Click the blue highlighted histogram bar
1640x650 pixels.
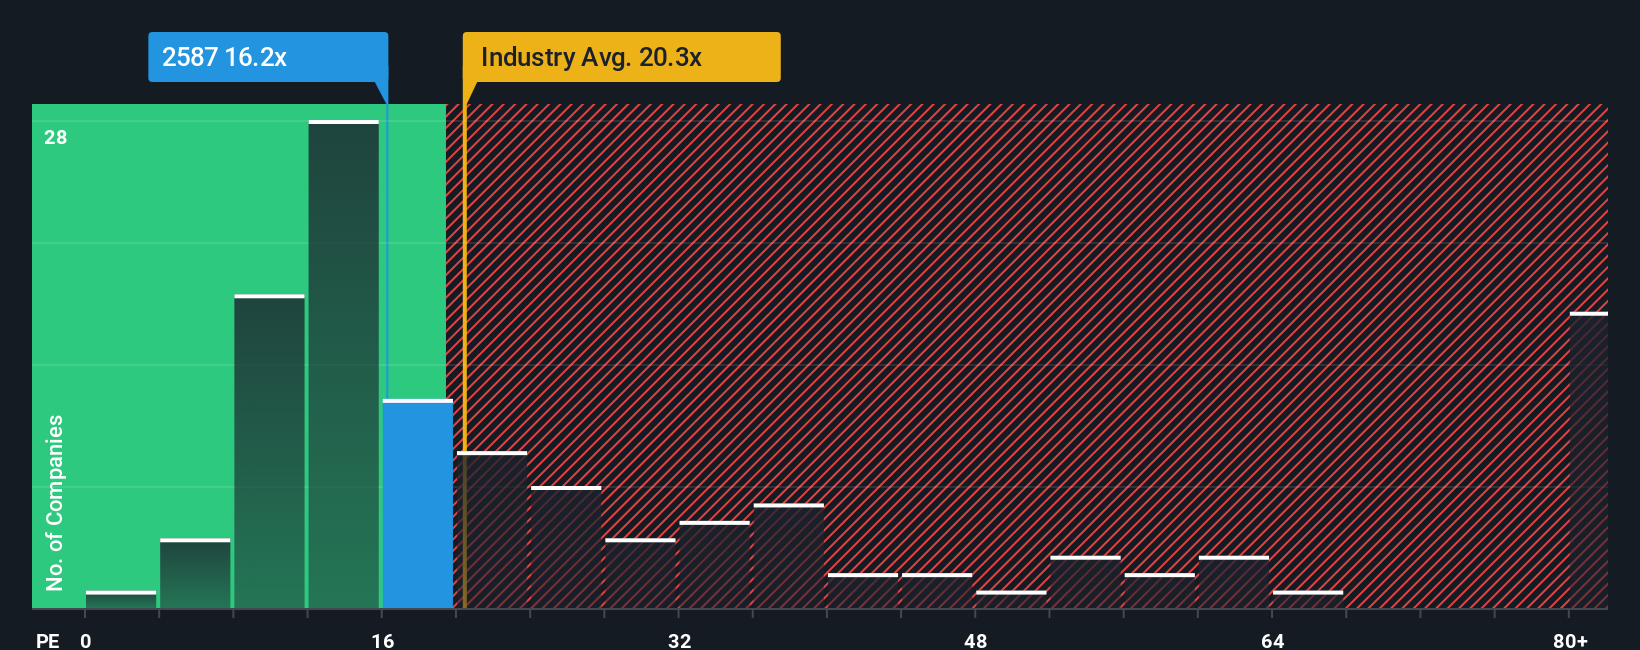(x=418, y=504)
